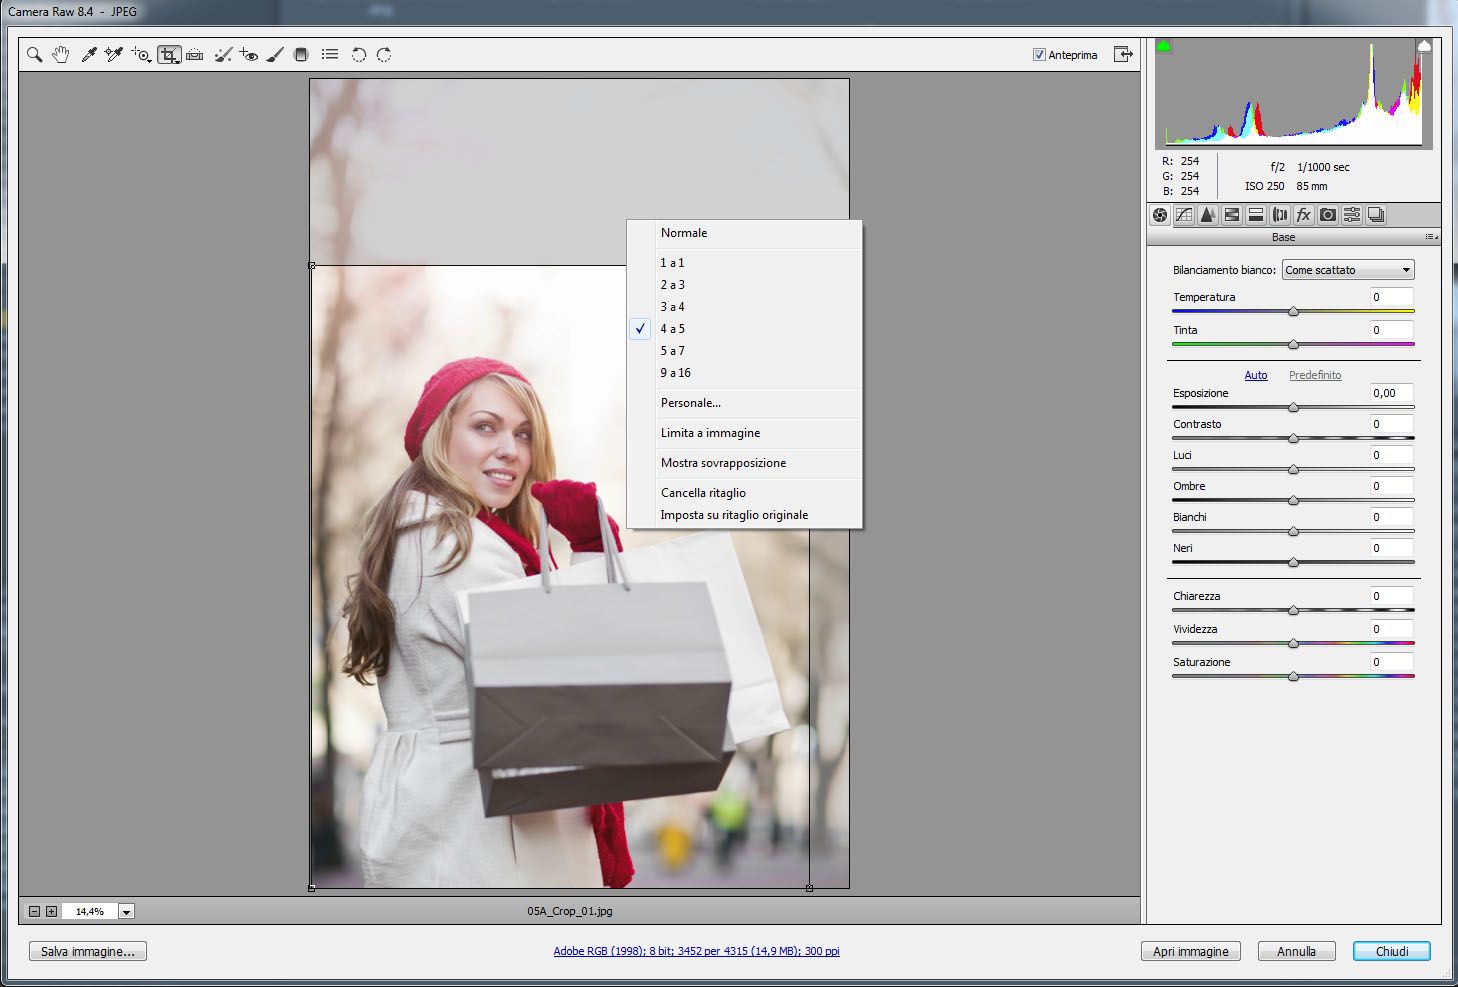Toggle highlight clipping warning in histogram
Image resolution: width=1458 pixels, height=987 pixels.
coord(1424,46)
